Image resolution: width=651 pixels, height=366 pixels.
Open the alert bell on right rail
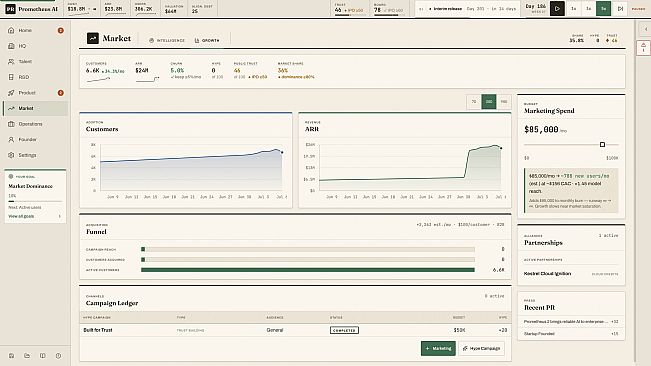(643, 47)
